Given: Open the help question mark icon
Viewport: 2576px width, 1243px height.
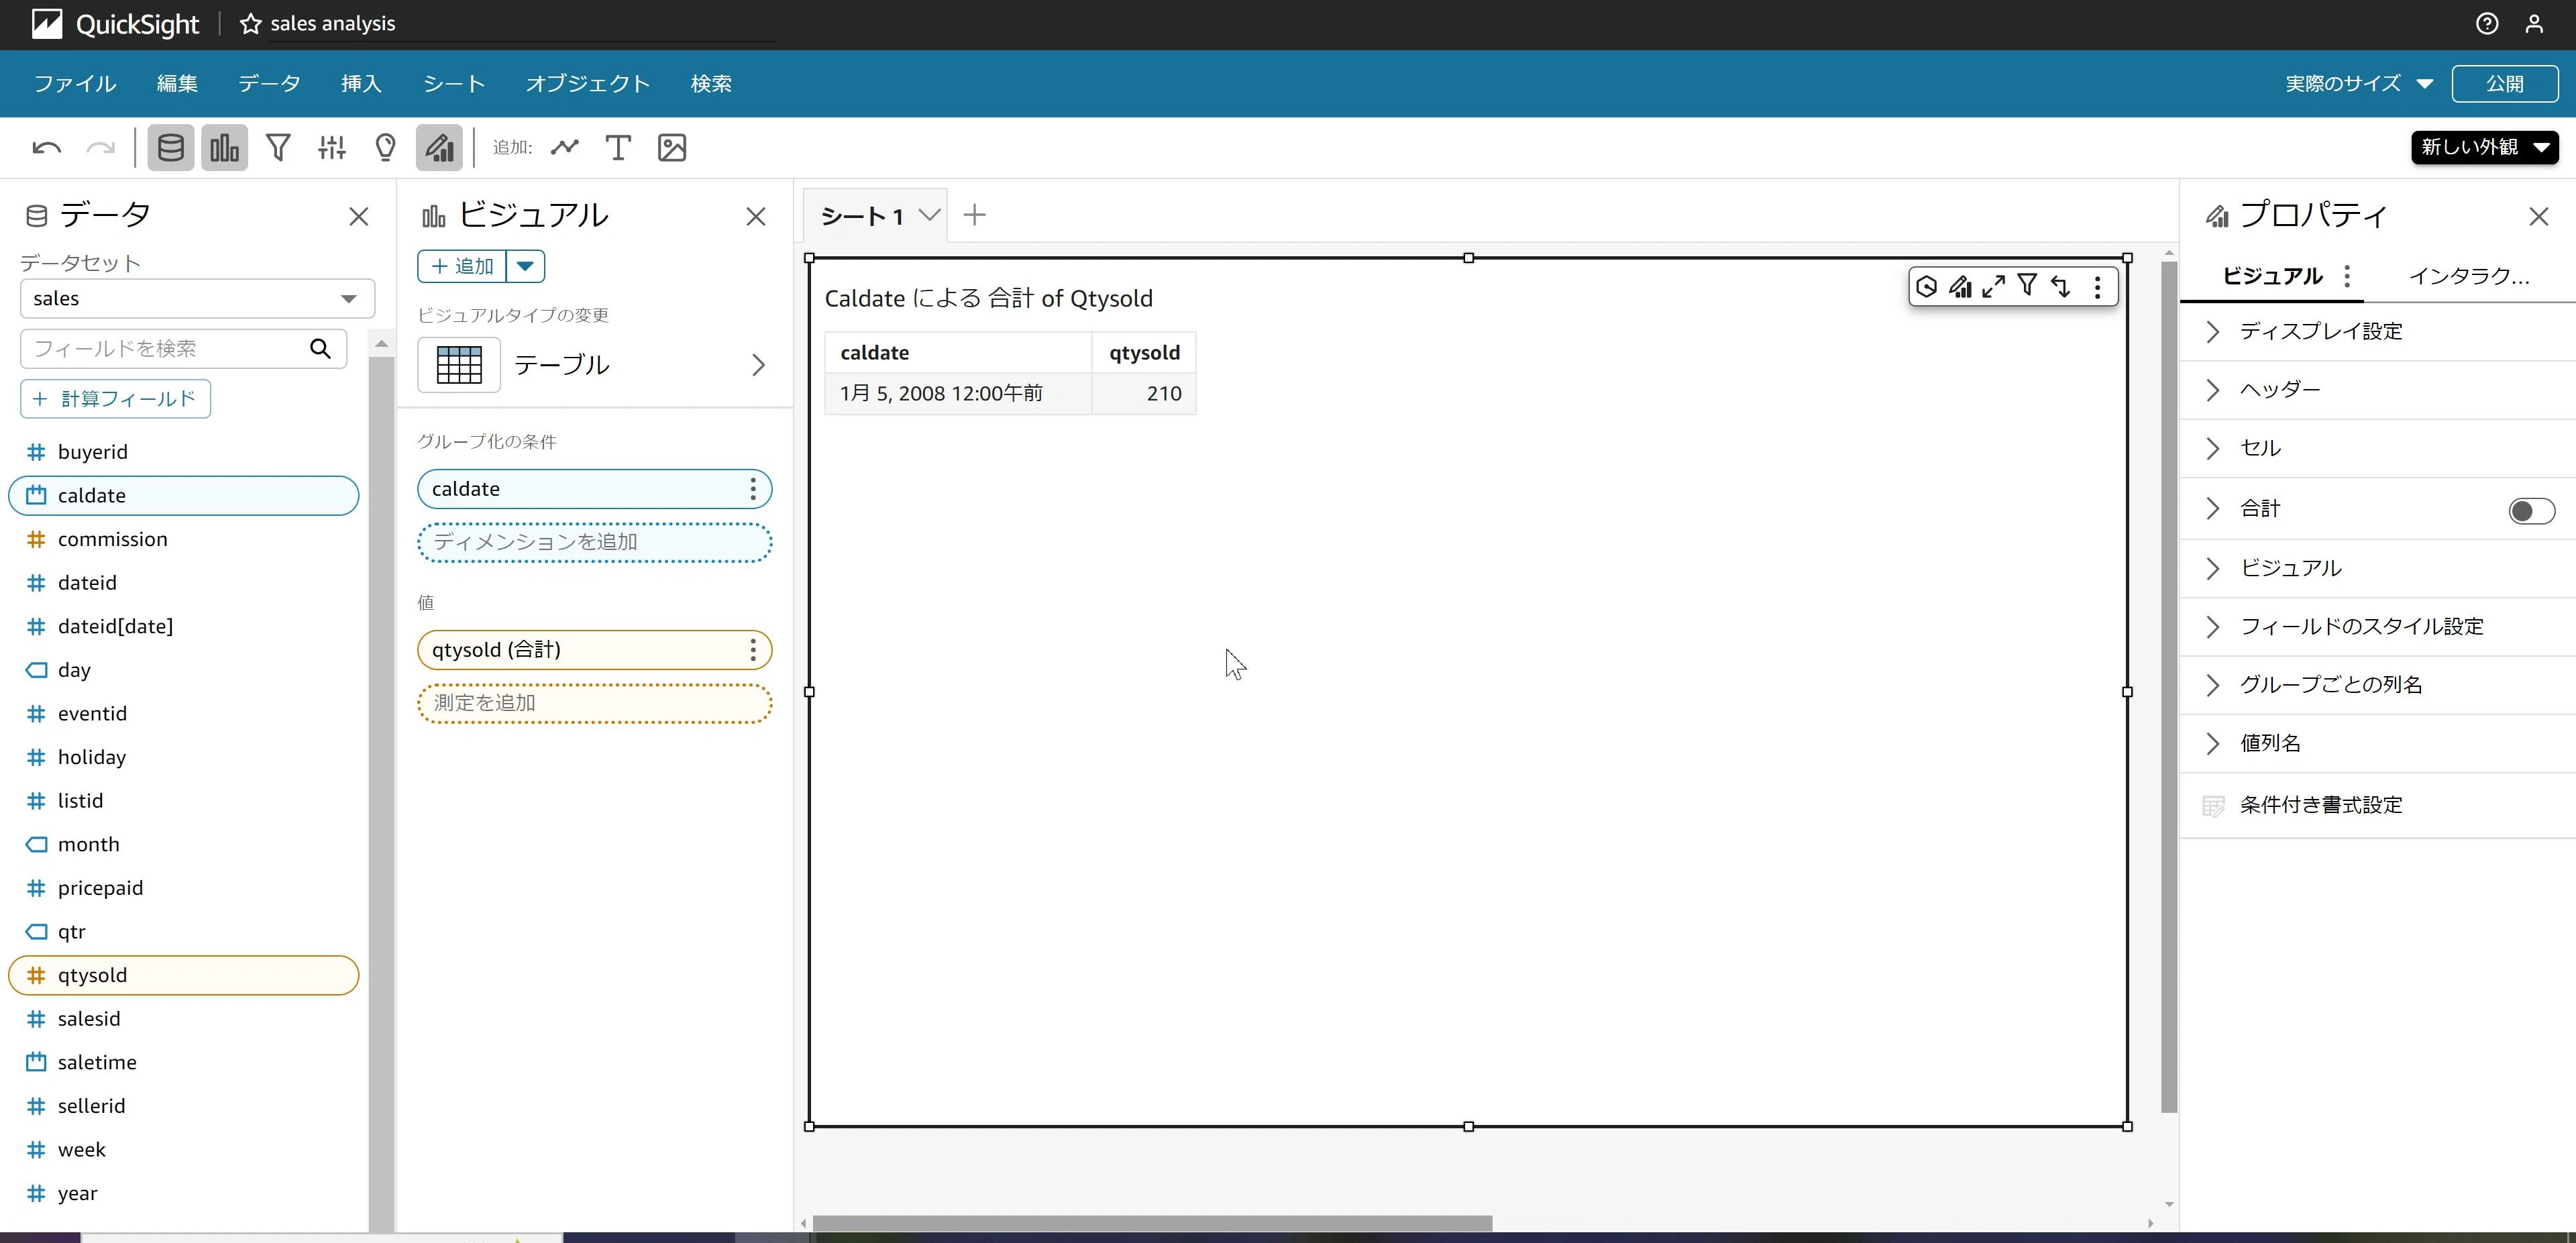Looking at the screenshot, I should click(x=2487, y=24).
